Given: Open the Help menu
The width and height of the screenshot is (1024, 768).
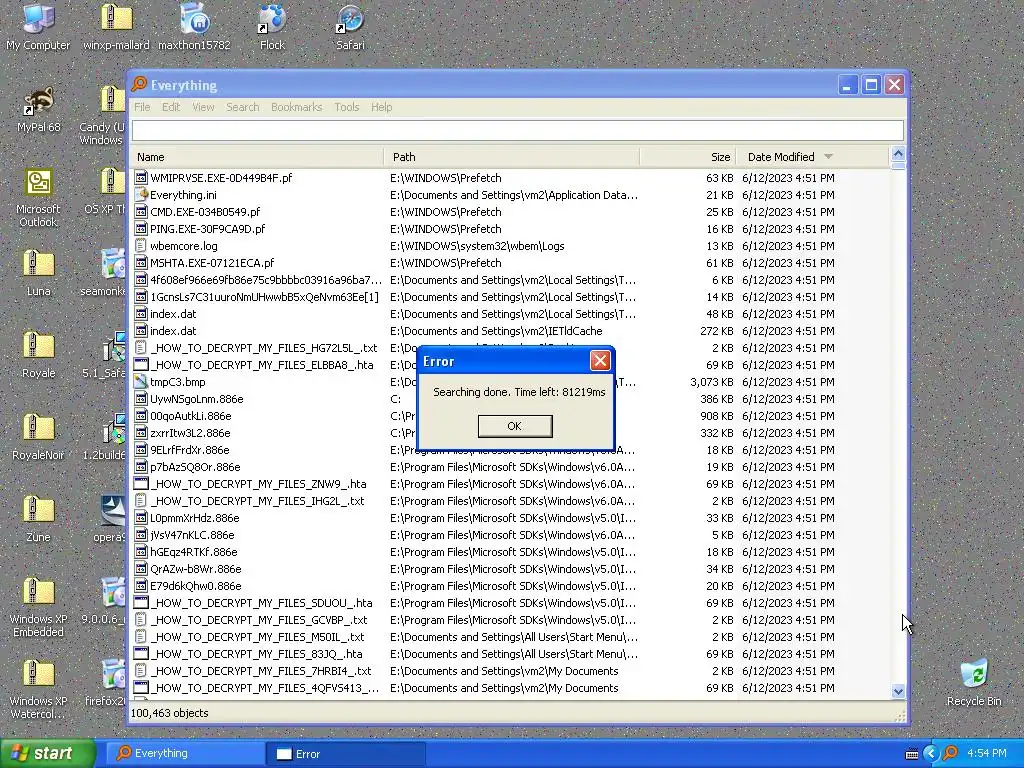Looking at the screenshot, I should (x=381, y=107).
